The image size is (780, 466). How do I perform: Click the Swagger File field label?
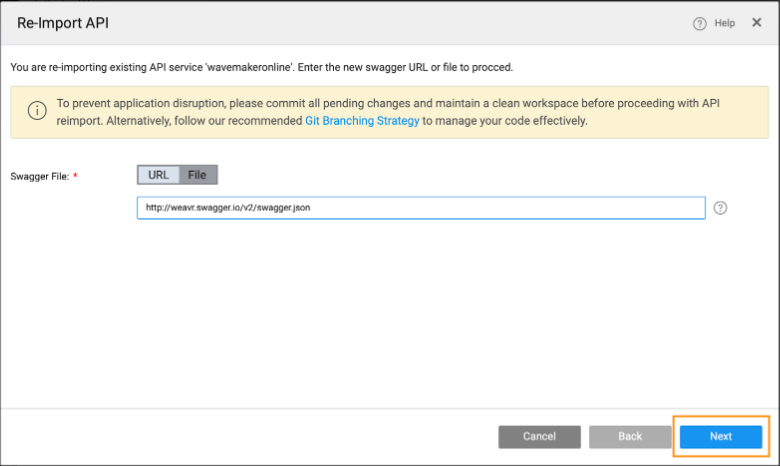38,176
